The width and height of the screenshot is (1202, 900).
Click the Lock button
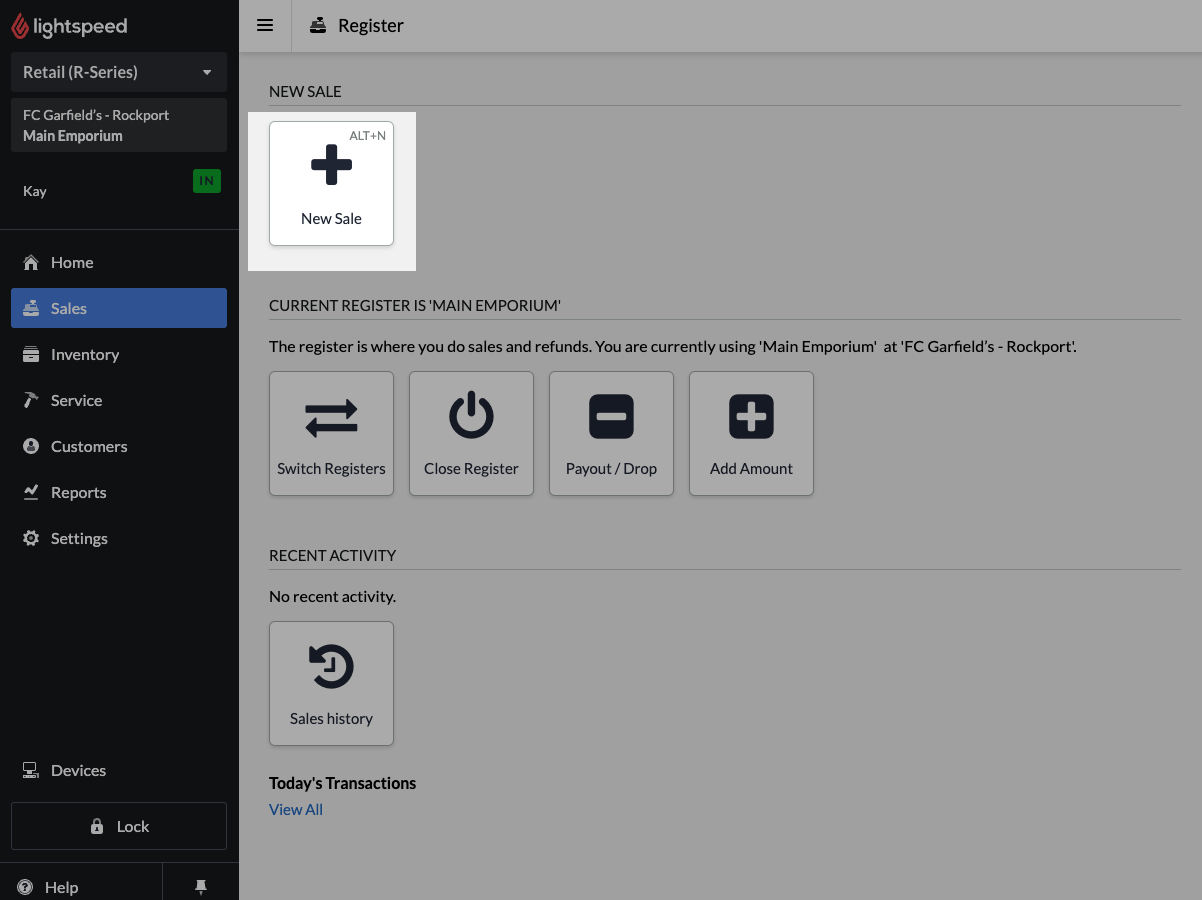click(119, 826)
